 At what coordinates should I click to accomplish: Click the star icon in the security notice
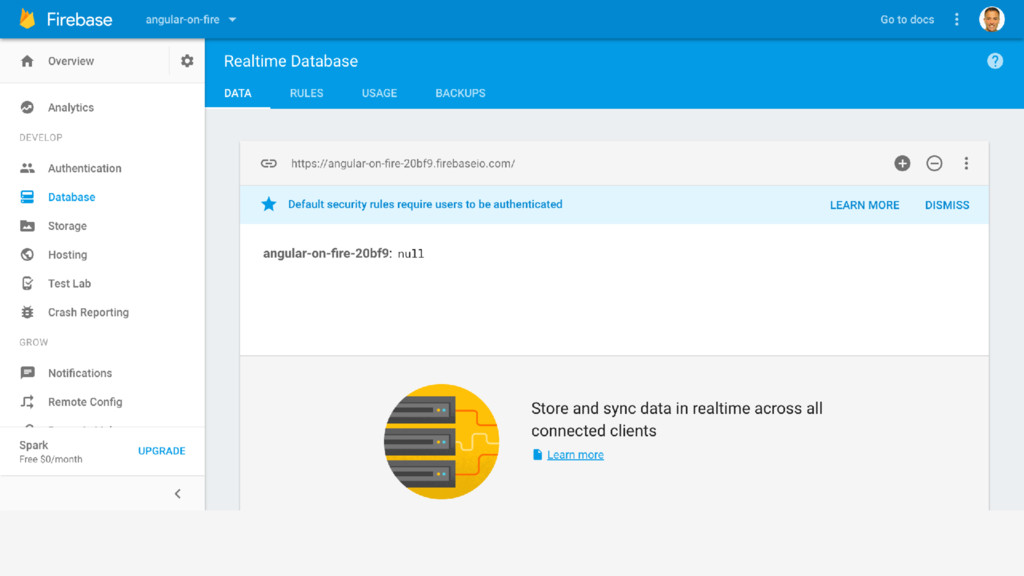[268, 204]
